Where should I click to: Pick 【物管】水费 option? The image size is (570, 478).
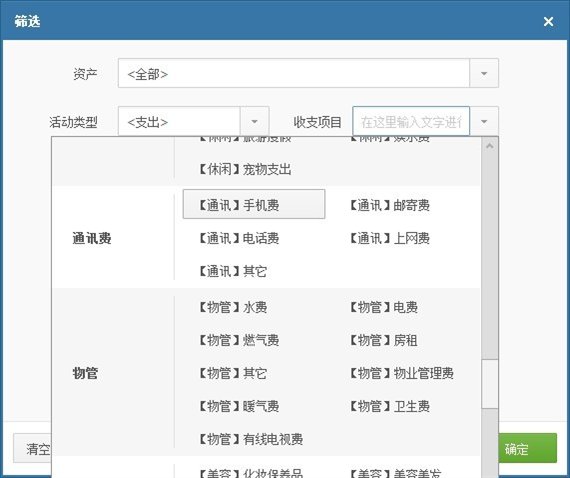(233, 308)
